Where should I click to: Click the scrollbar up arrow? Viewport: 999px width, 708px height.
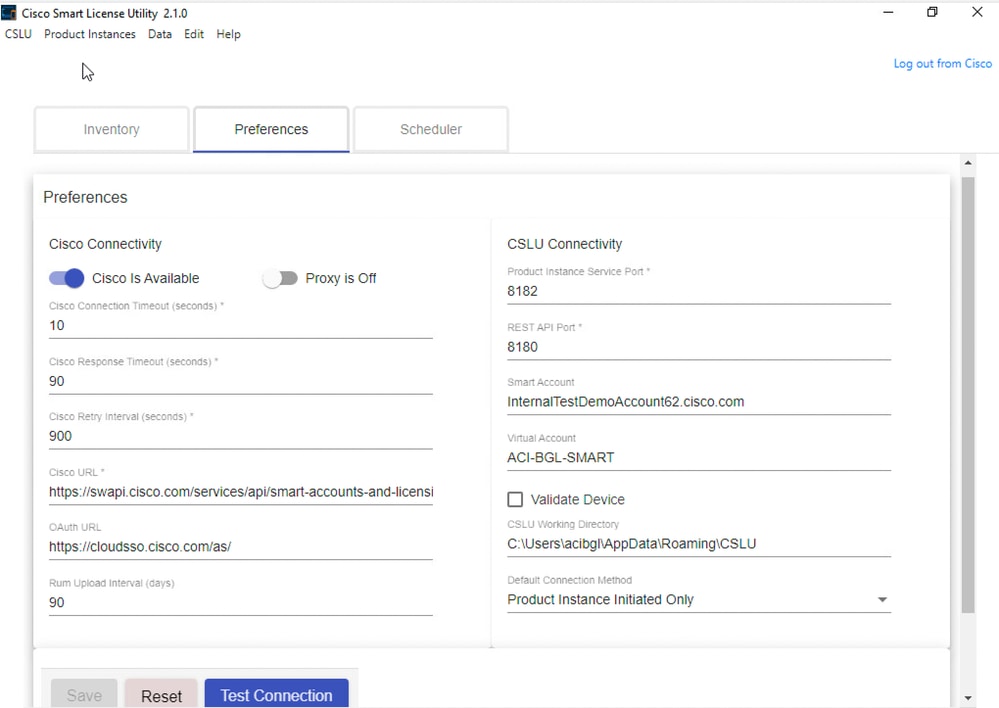[x=968, y=163]
